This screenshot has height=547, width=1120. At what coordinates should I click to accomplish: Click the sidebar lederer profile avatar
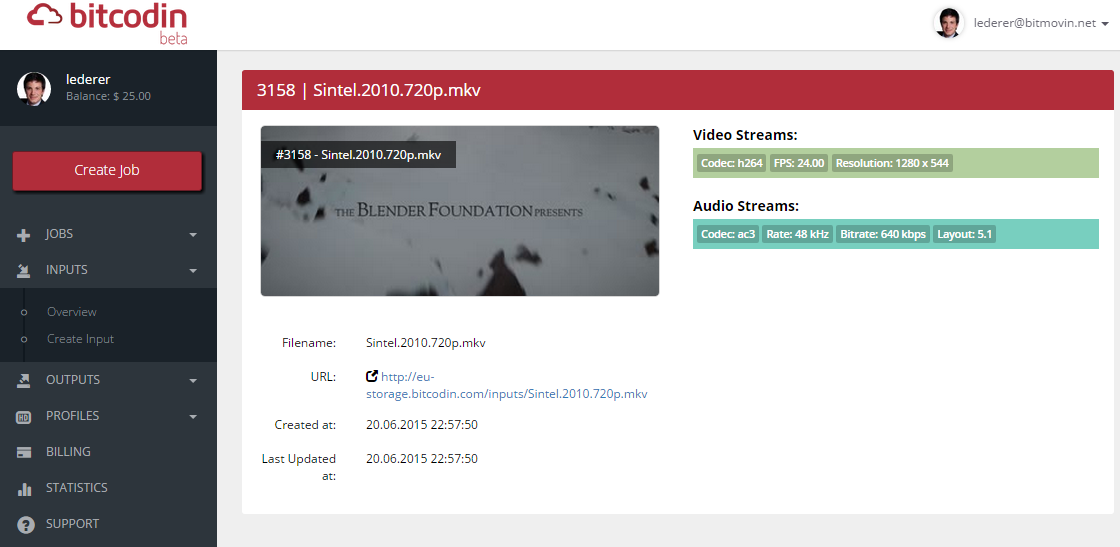coord(34,89)
